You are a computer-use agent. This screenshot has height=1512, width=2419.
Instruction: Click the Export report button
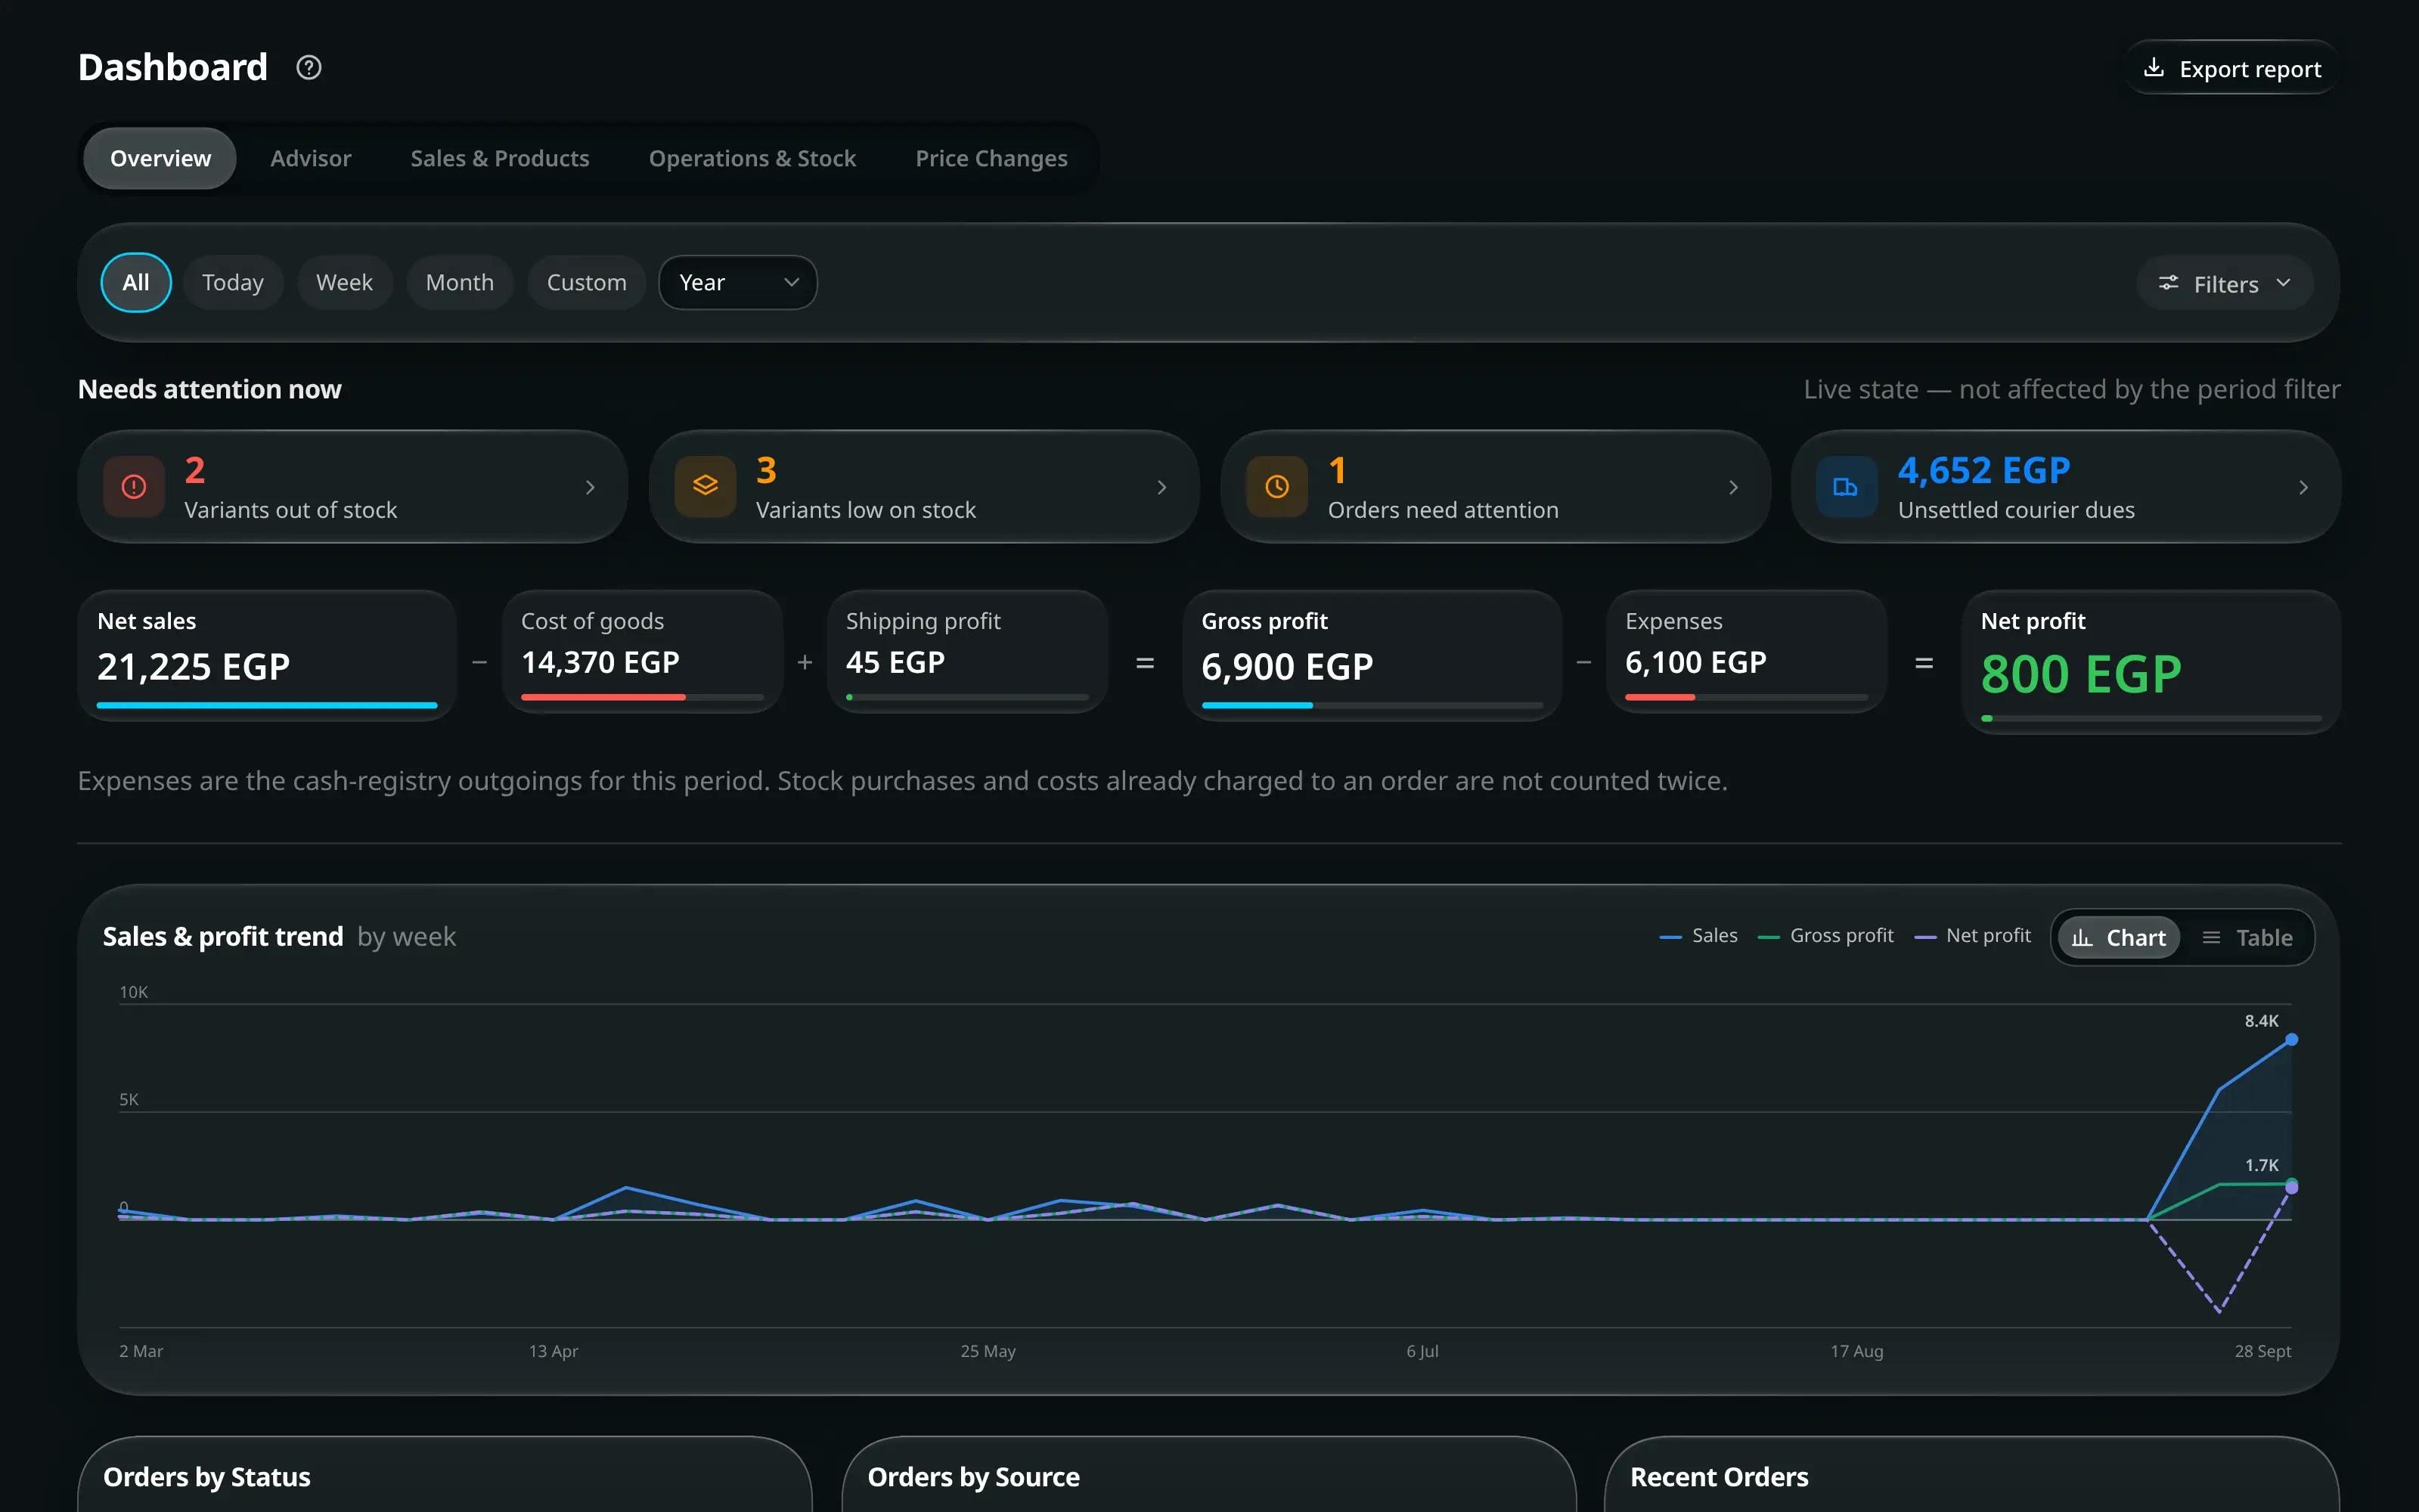click(x=2233, y=68)
